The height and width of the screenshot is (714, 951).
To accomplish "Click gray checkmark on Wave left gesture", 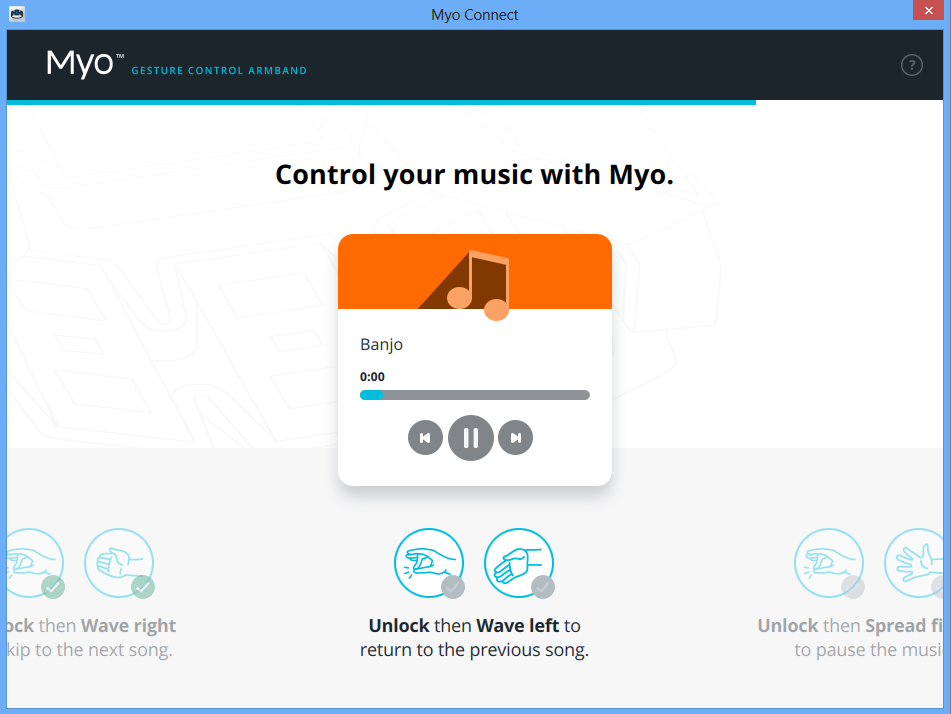I will (x=543, y=587).
